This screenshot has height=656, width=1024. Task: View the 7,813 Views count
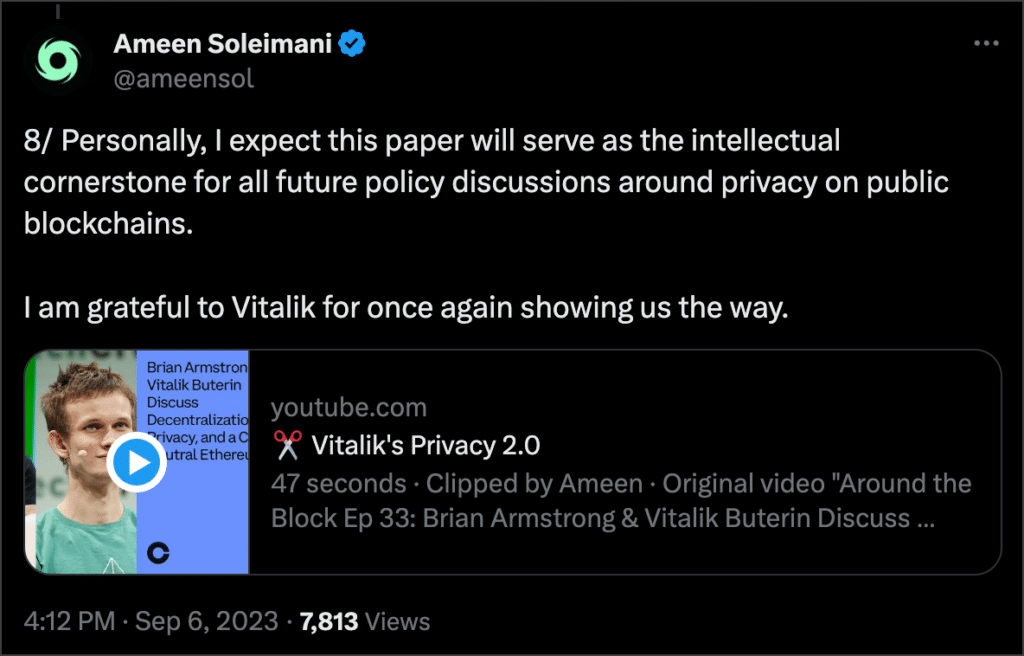tap(364, 621)
